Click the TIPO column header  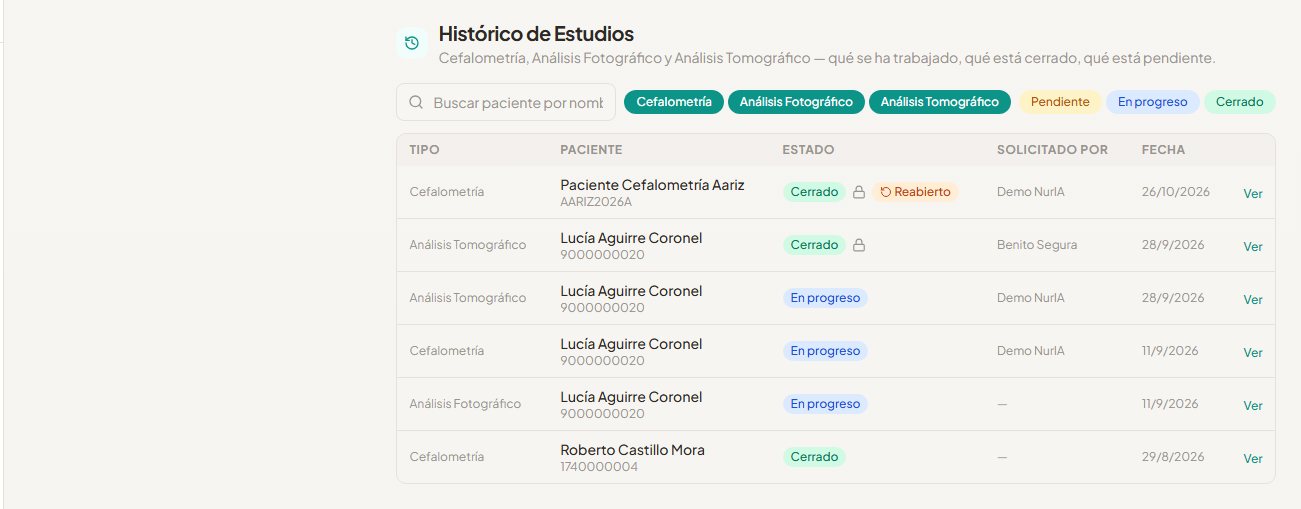(424, 150)
